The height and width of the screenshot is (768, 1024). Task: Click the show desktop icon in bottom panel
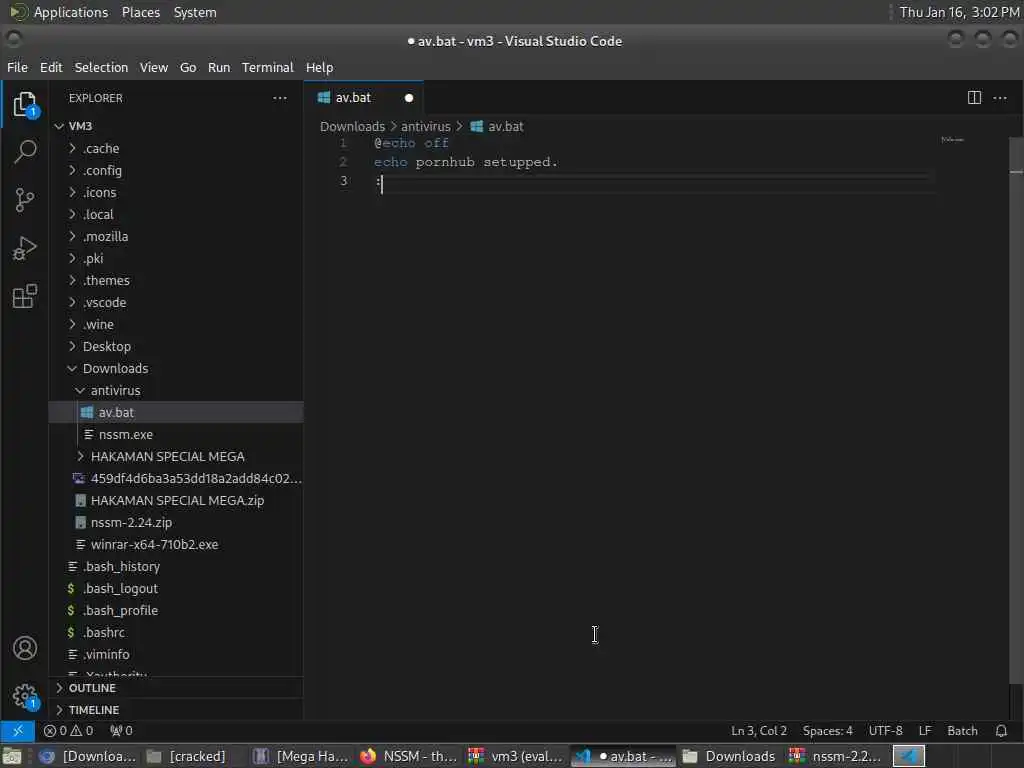pyautogui.click(x=12, y=756)
